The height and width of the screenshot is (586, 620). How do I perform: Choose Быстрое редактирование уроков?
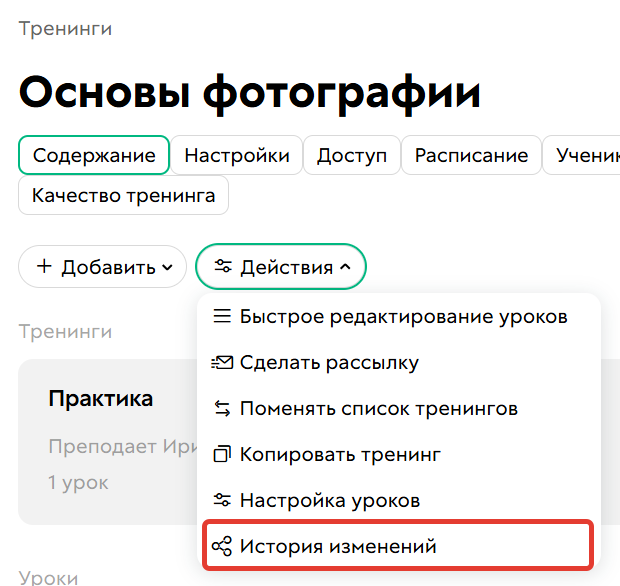tap(399, 316)
